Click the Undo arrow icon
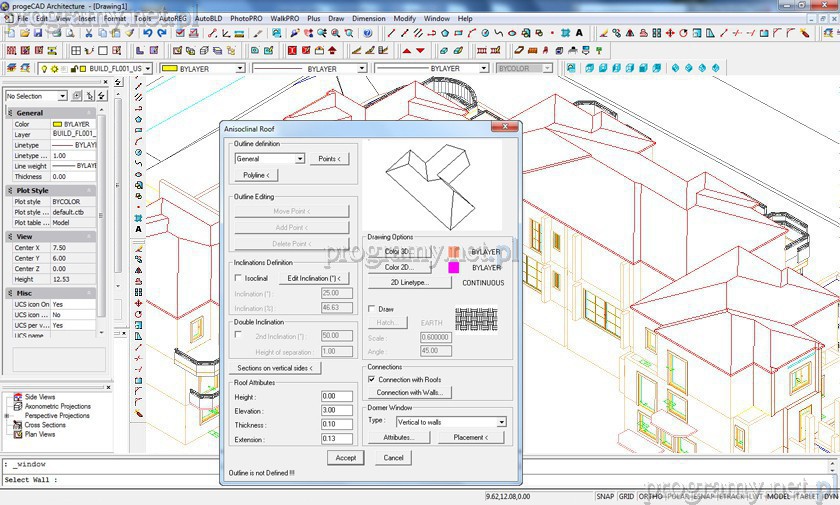This screenshot has height=505, width=840. click(x=148, y=33)
